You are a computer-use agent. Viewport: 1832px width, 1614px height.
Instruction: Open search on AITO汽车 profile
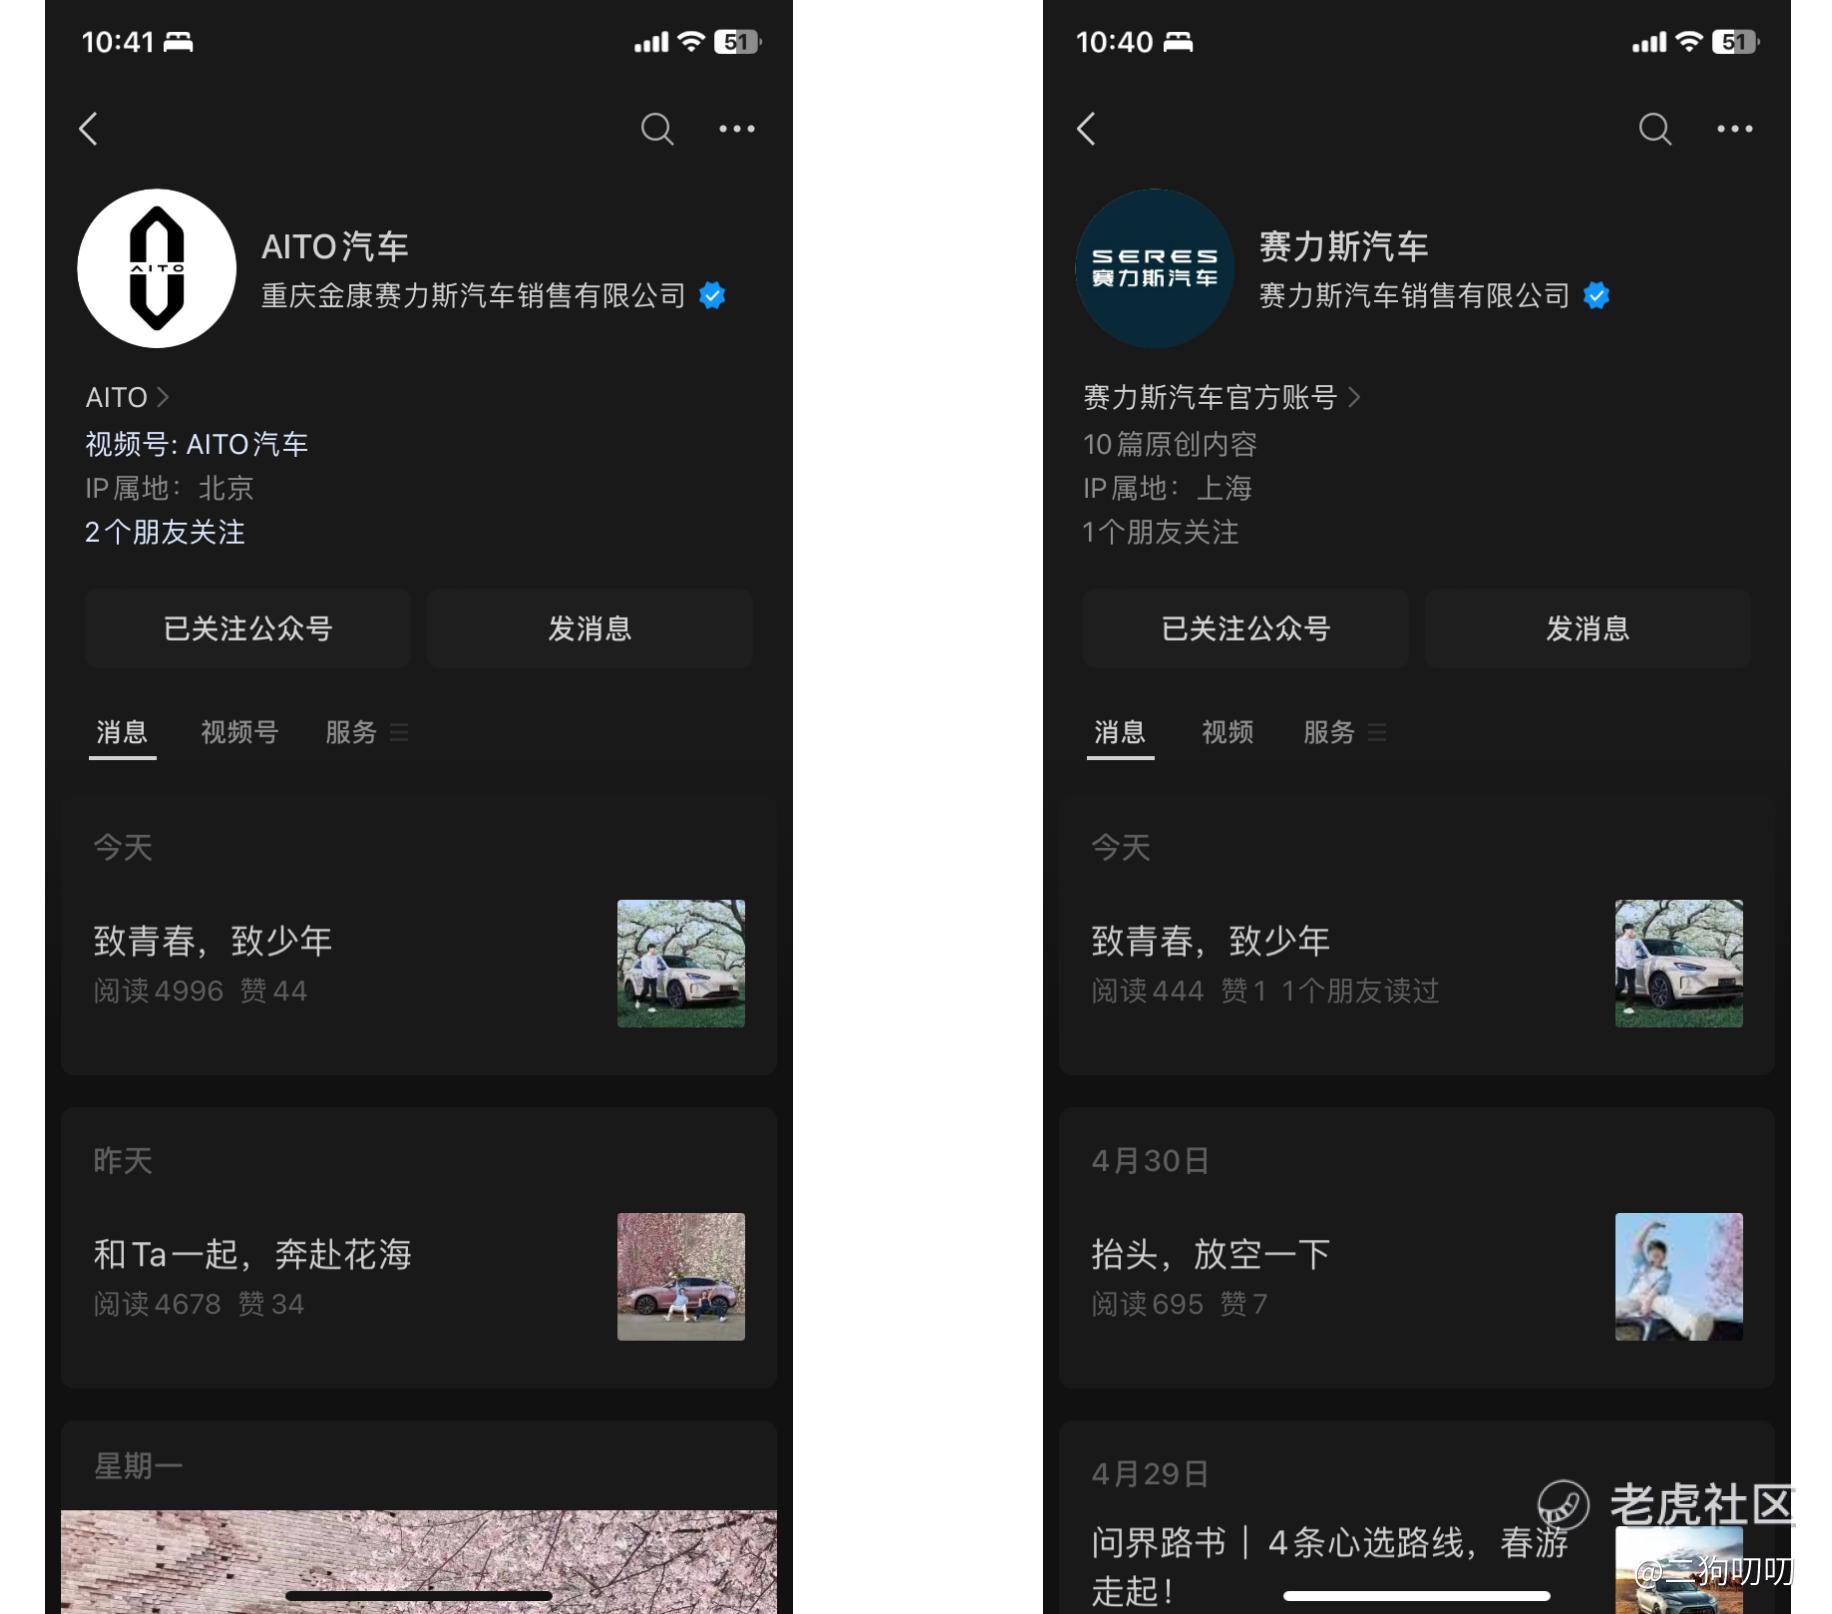coord(657,129)
